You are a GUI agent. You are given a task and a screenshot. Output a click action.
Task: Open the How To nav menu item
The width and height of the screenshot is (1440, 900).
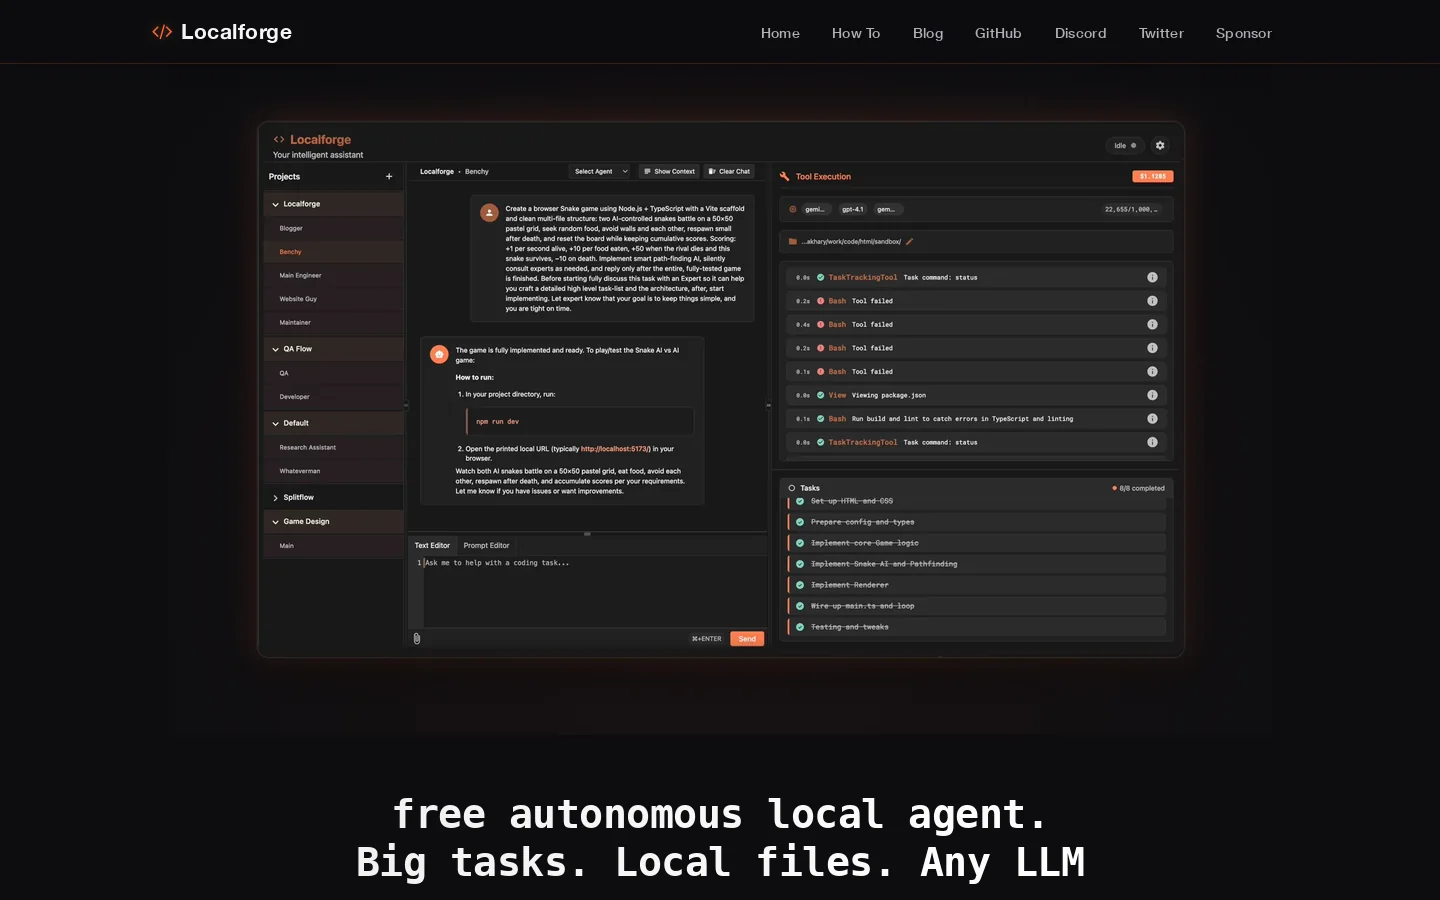pyautogui.click(x=856, y=33)
